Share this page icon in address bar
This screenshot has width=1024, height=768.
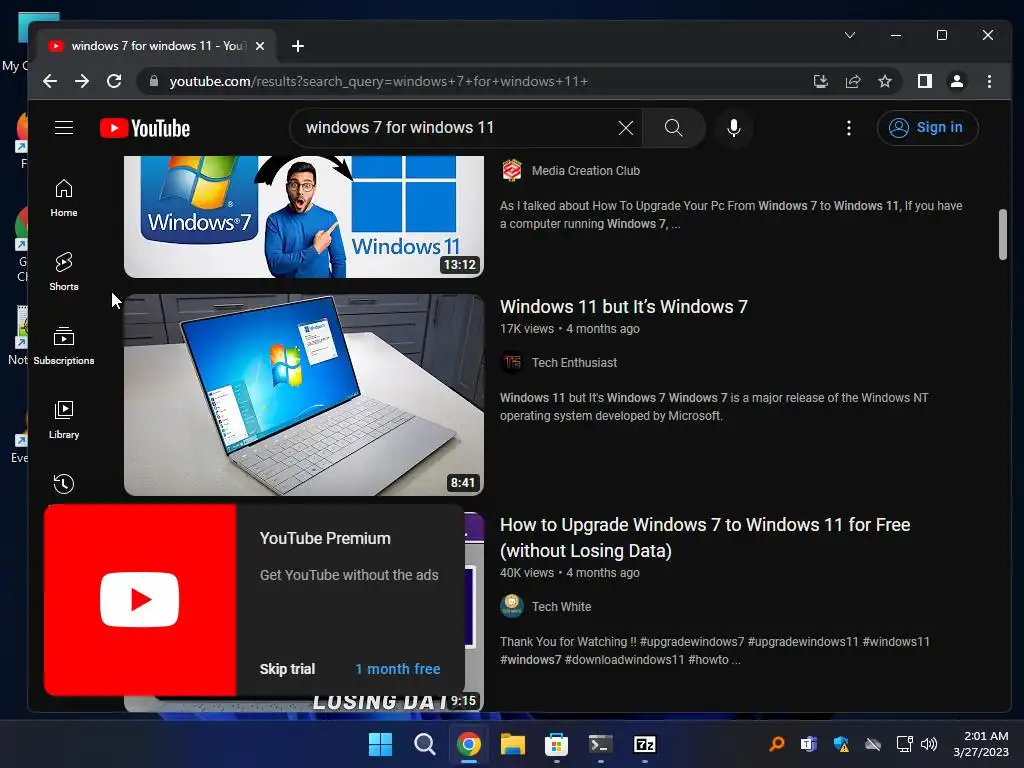[853, 81]
